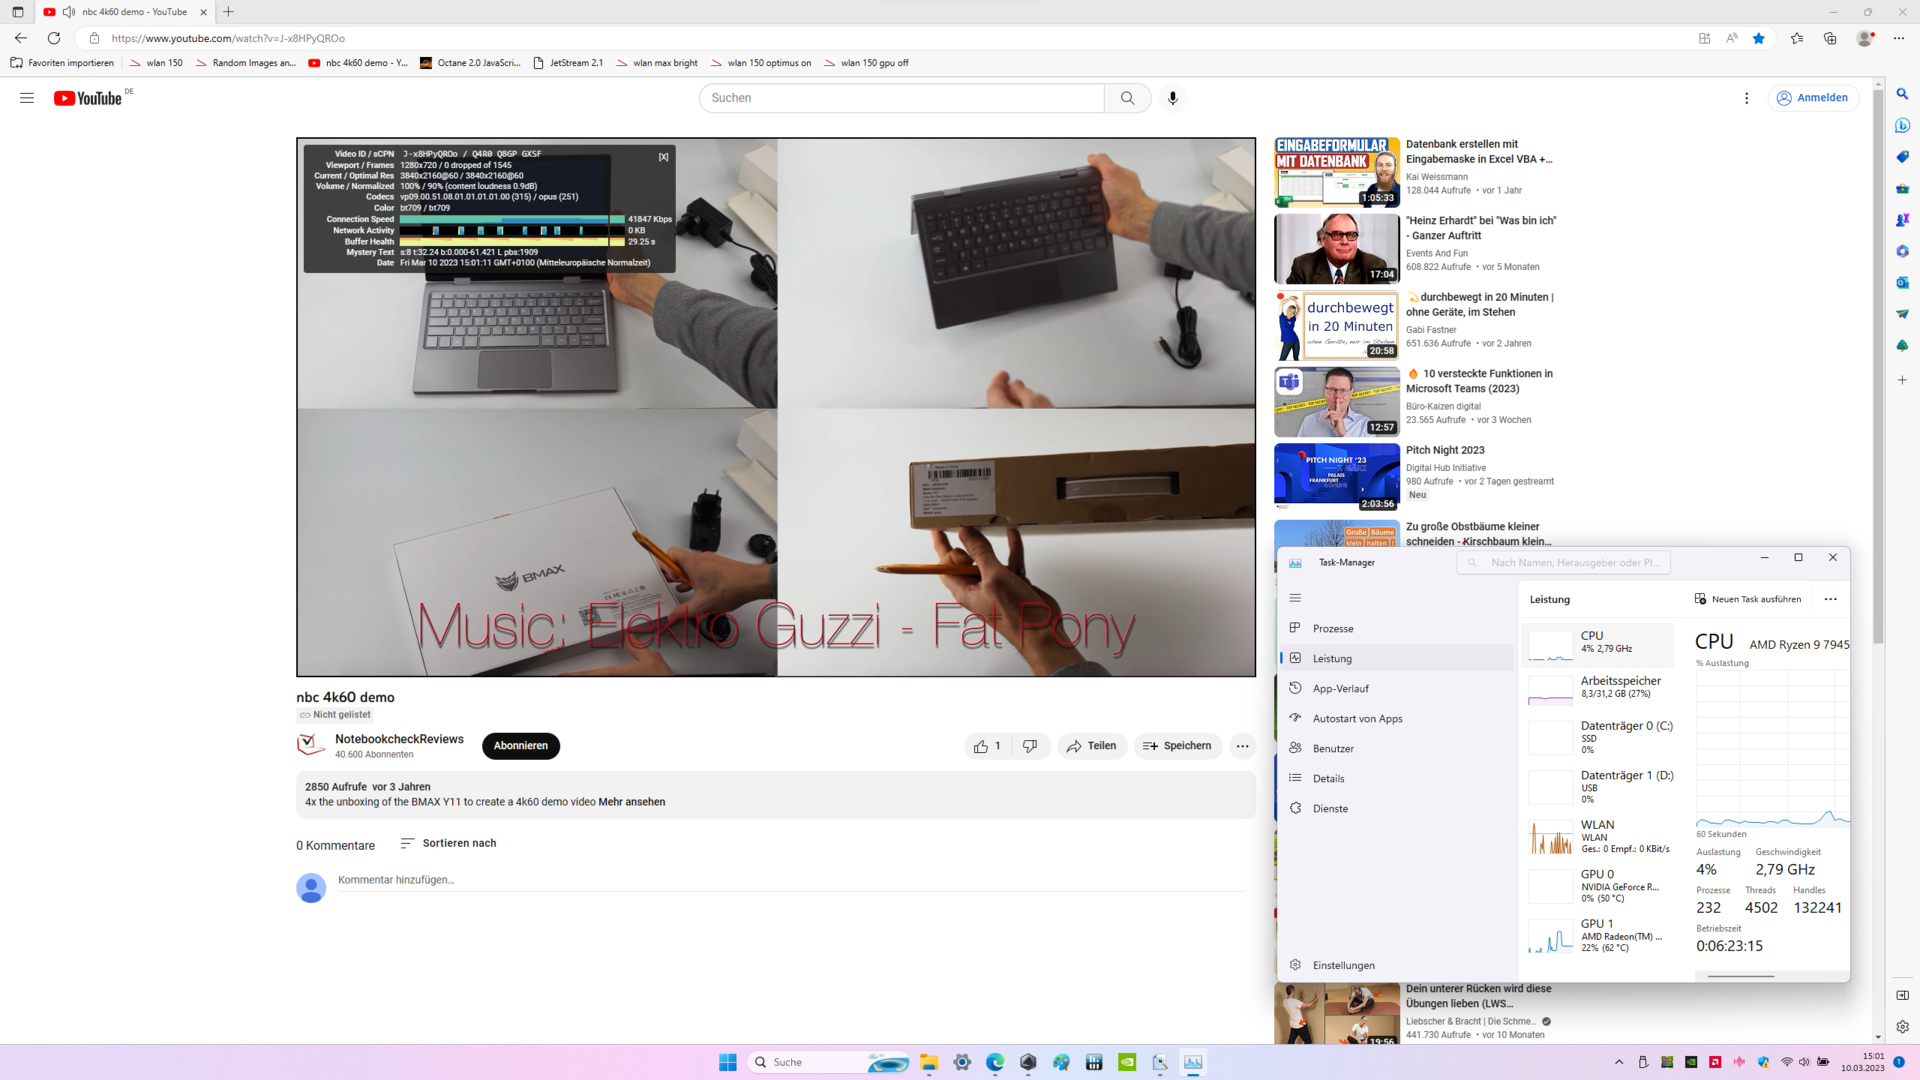The height and width of the screenshot is (1080, 1920).
Task: Click Neuen Task ausführen icon button
Action: click(1700, 599)
